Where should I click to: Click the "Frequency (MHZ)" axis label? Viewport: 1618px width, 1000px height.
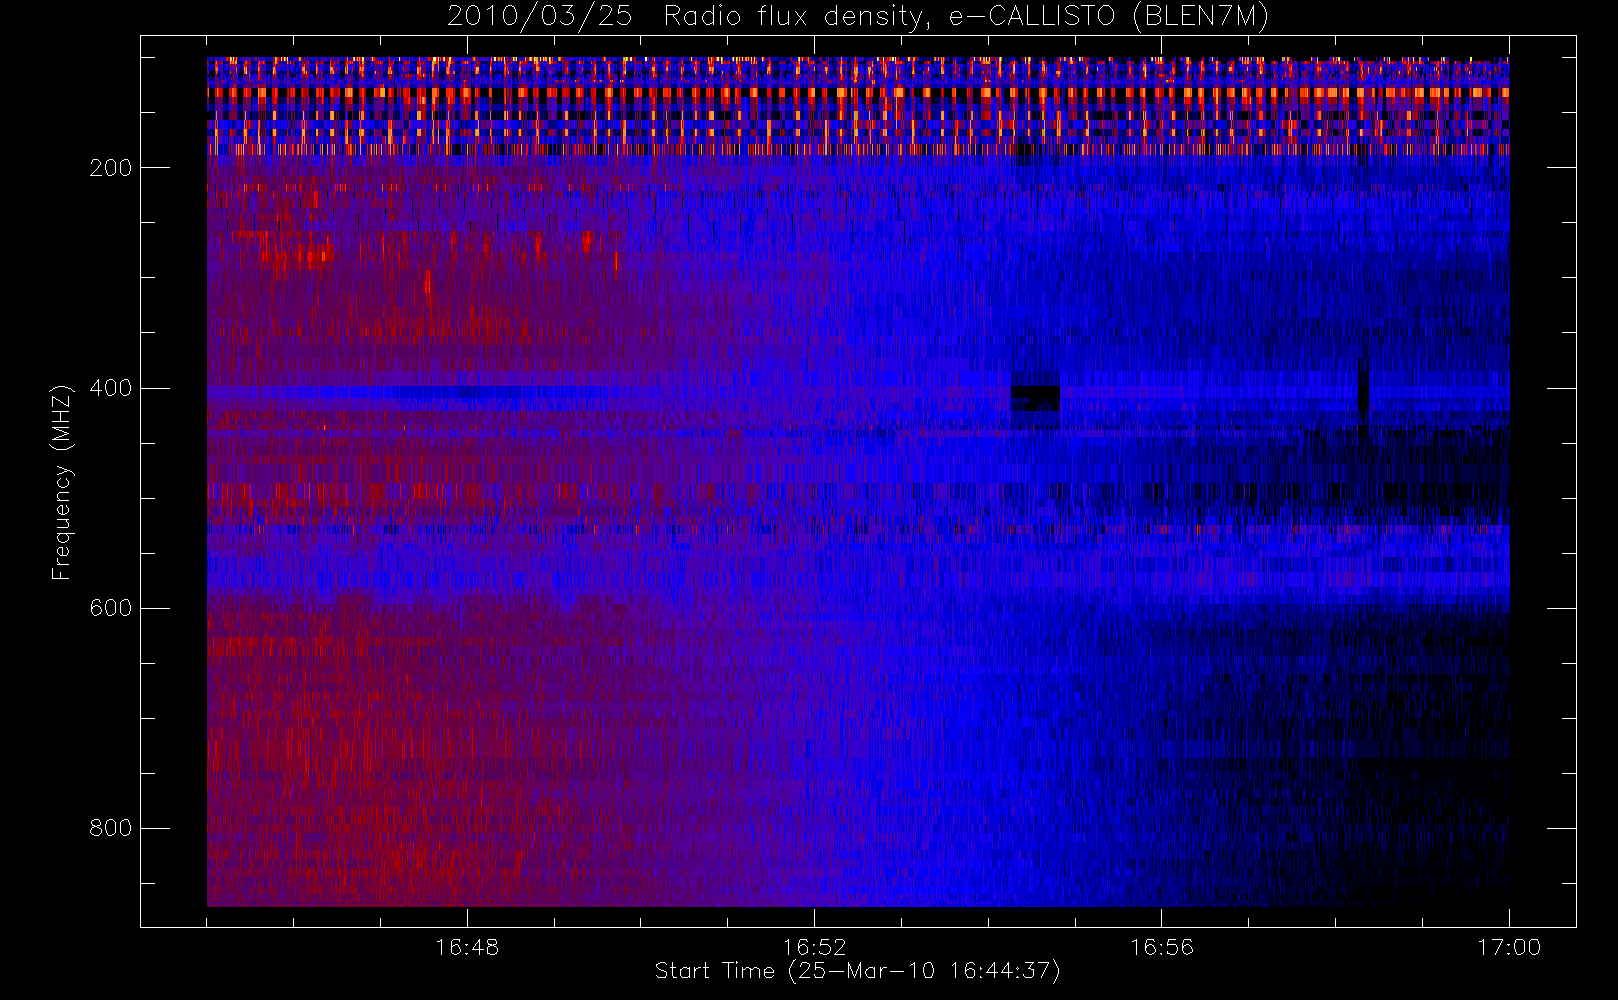tap(62, 482)
